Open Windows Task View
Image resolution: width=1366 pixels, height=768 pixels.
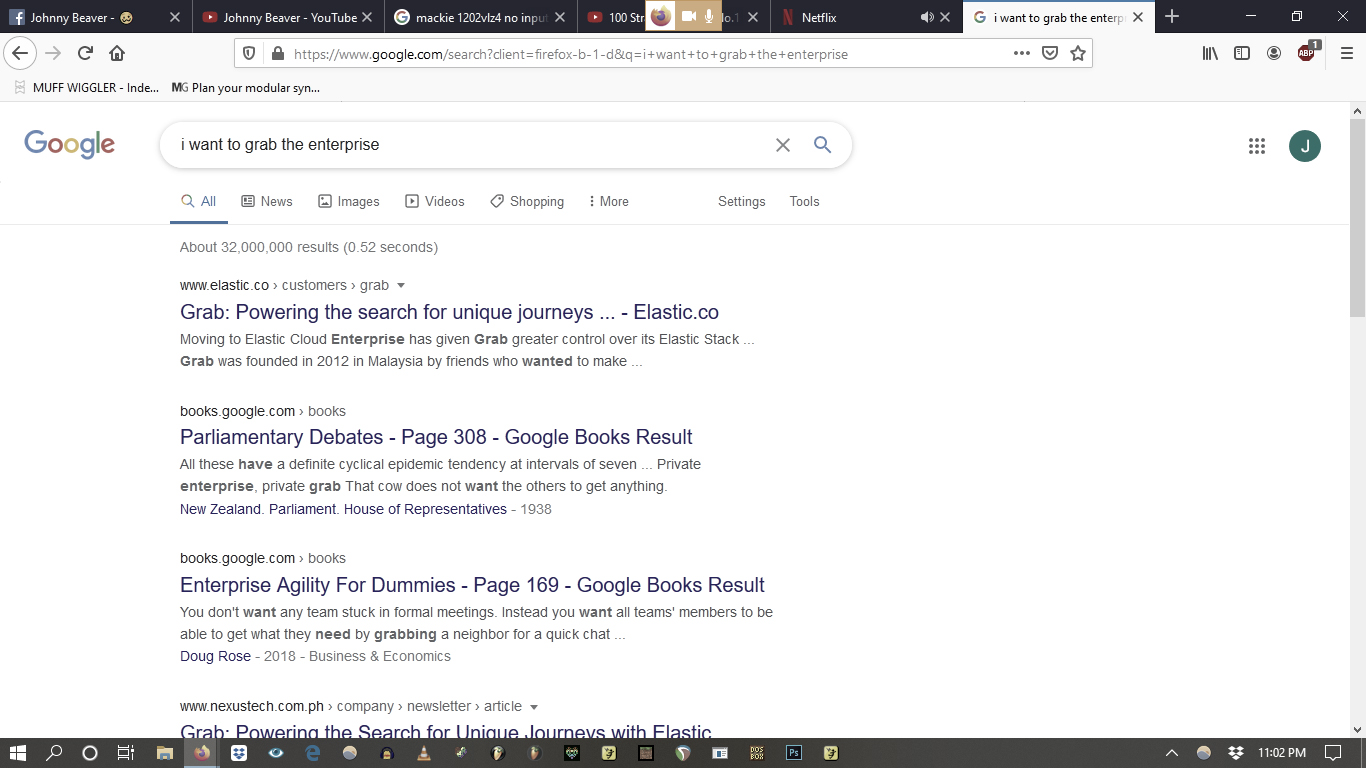(126, 753)
